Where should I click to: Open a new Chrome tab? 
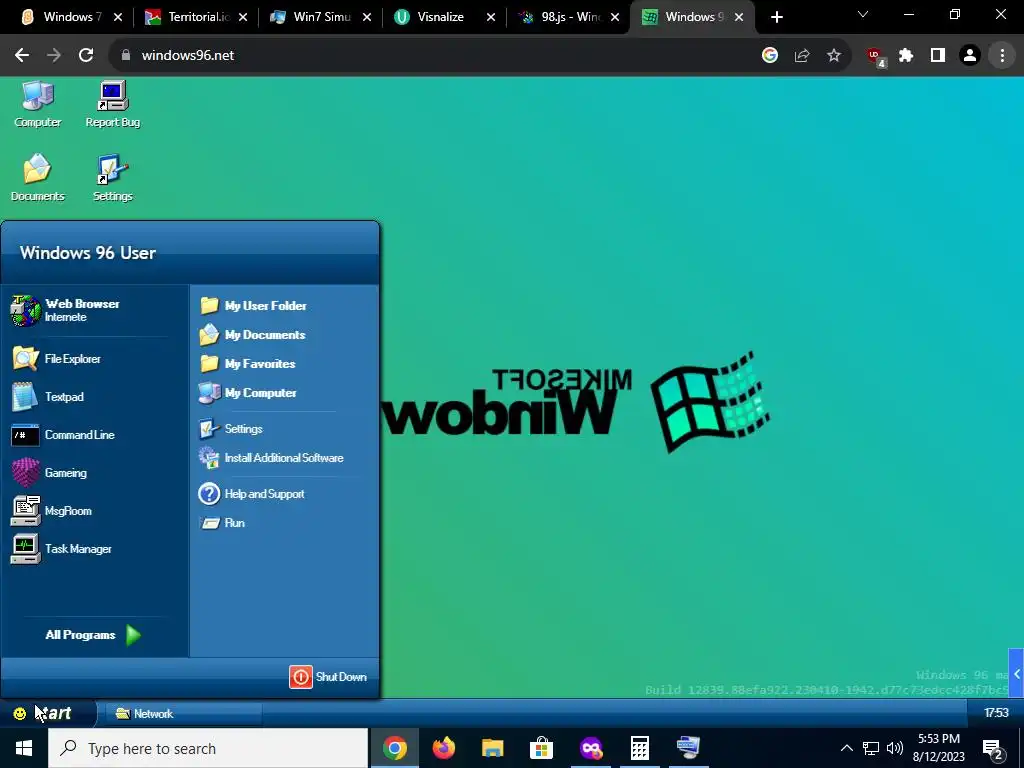coord(776,17)
